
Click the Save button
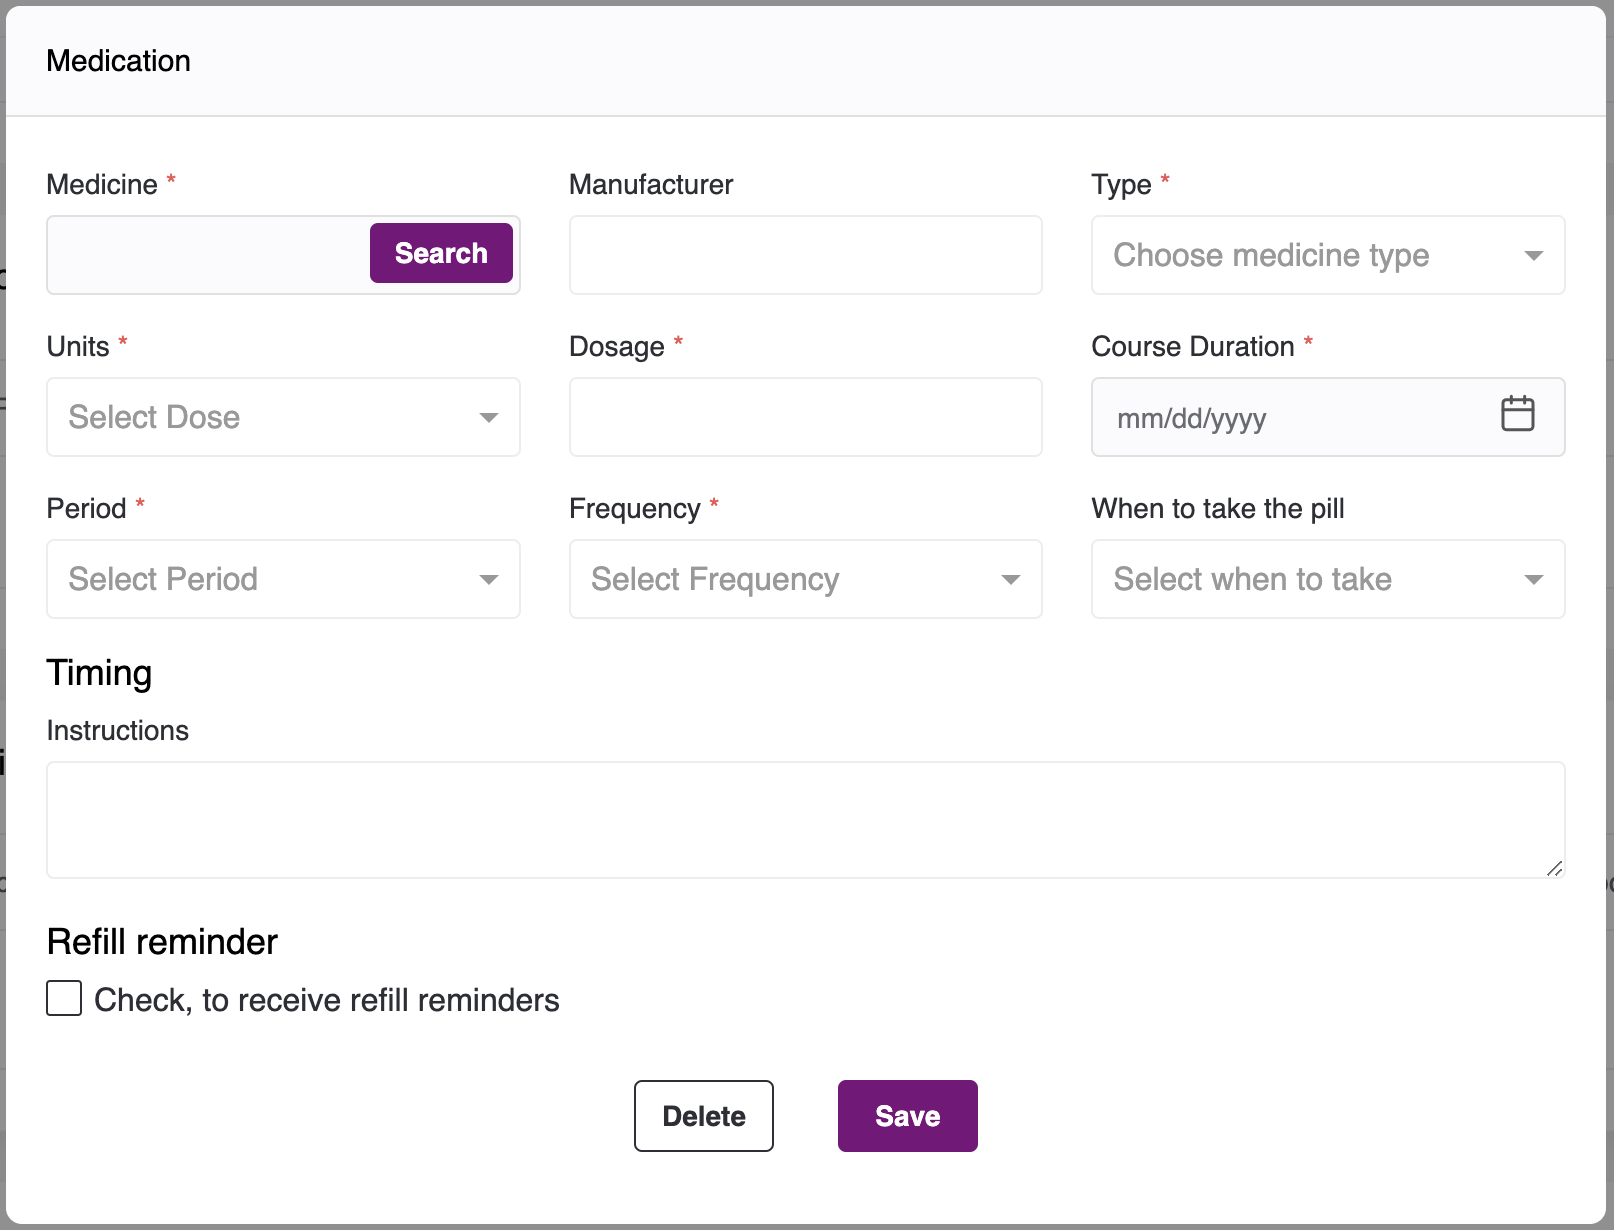[907, 1116]
